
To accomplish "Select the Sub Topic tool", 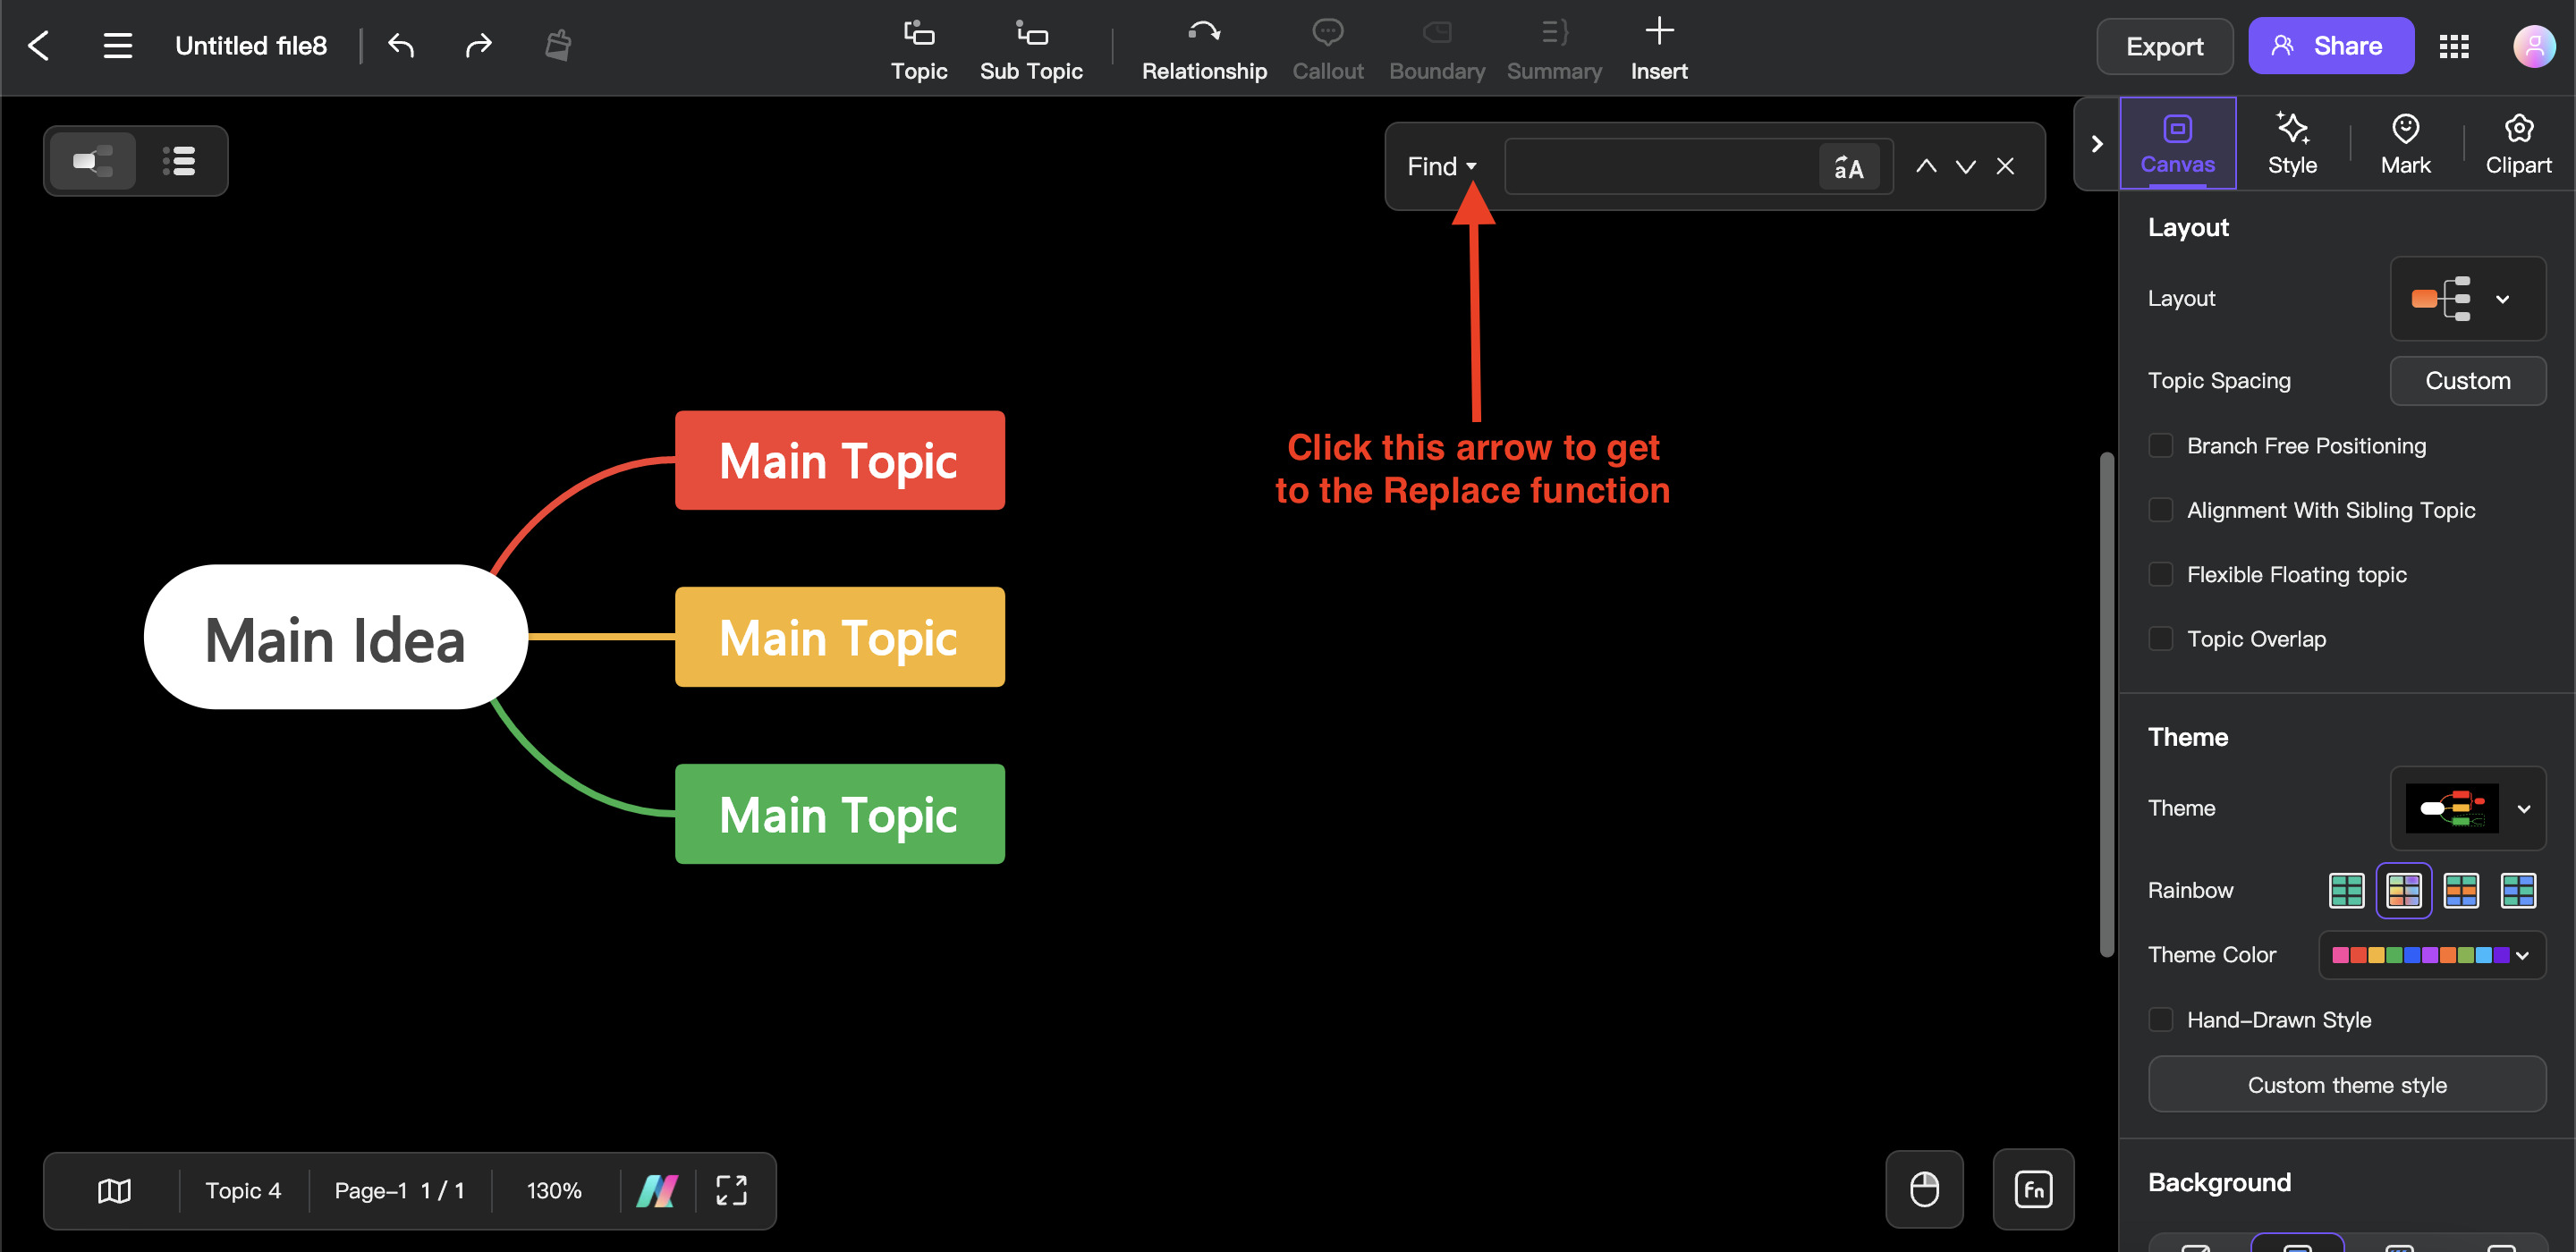I will click(1030, 45).
